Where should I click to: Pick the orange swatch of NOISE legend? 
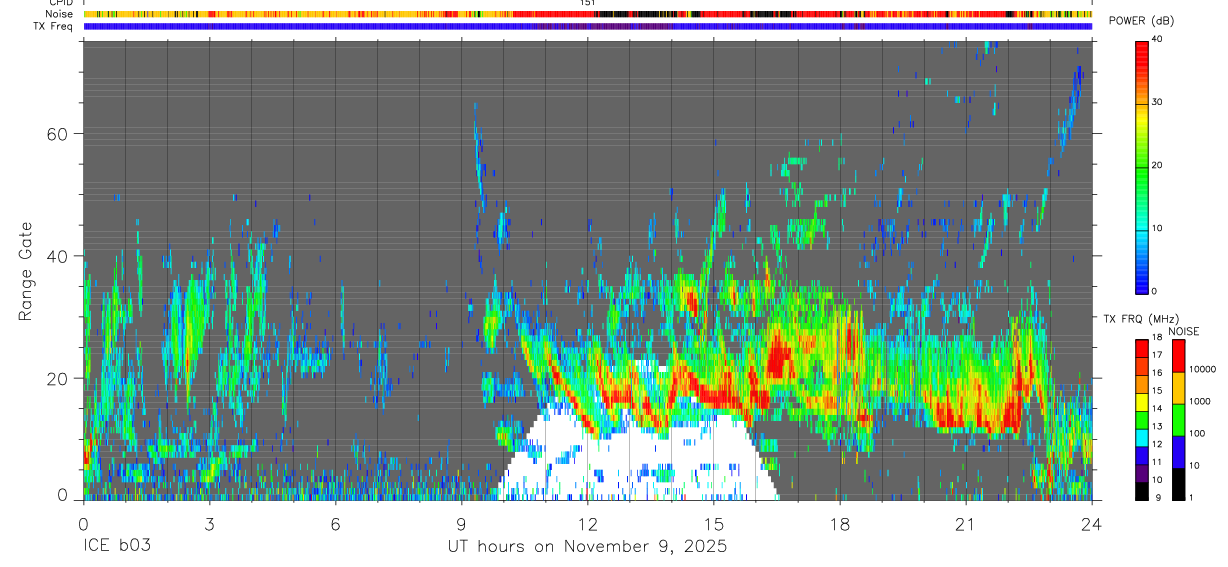(x=1179, y=387)
